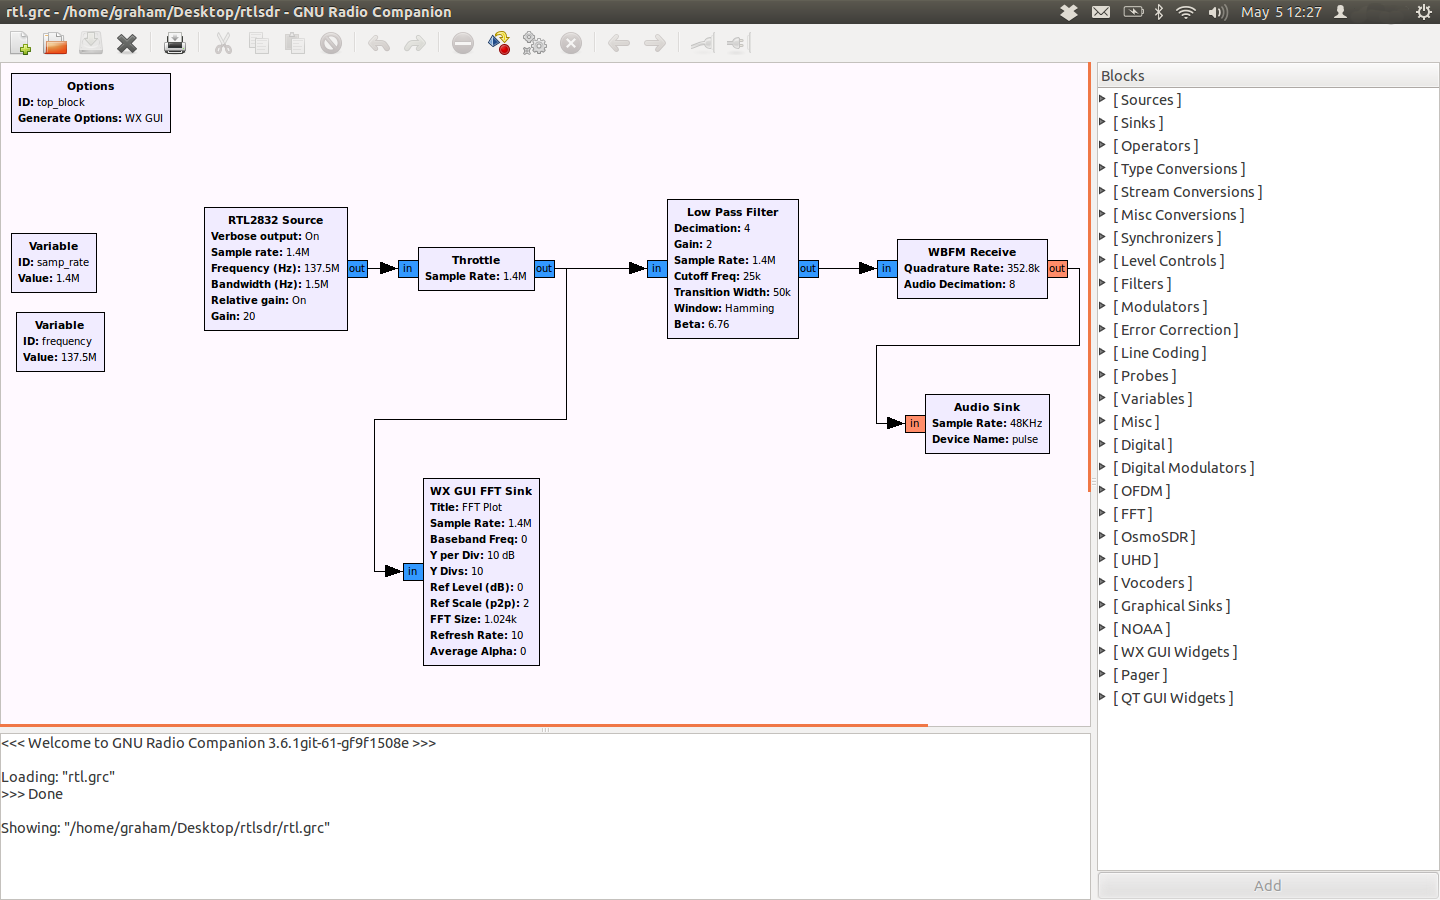Select the Synchronizers tree row
1440x900 pixels.
click(1268, 238)
